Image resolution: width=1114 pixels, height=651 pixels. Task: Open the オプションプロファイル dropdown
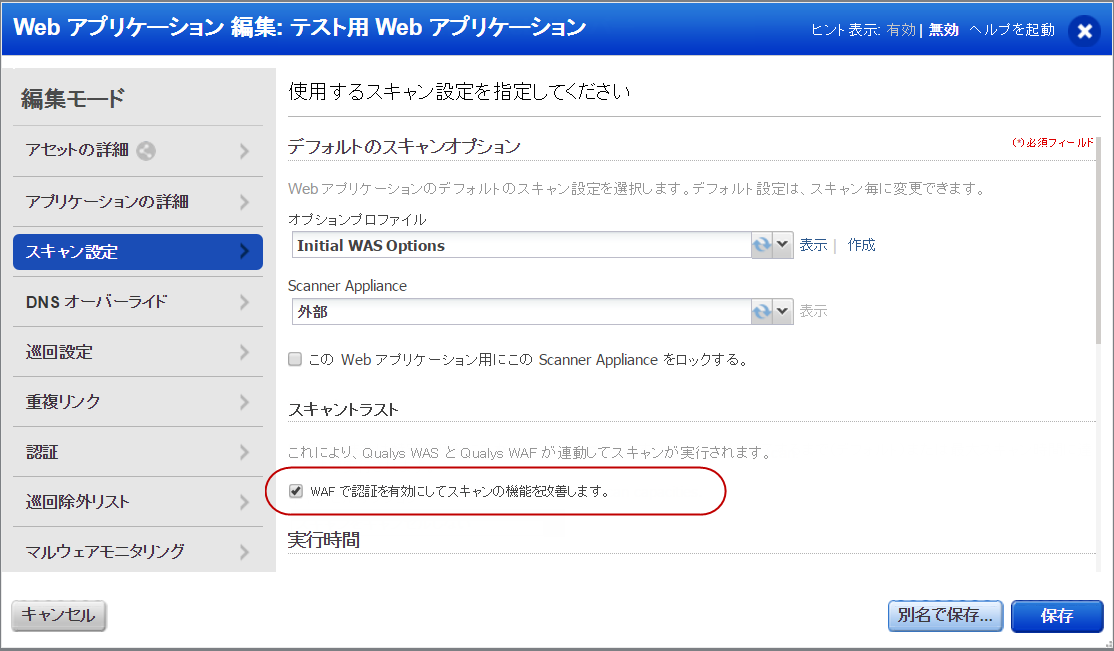coord(781,245)
